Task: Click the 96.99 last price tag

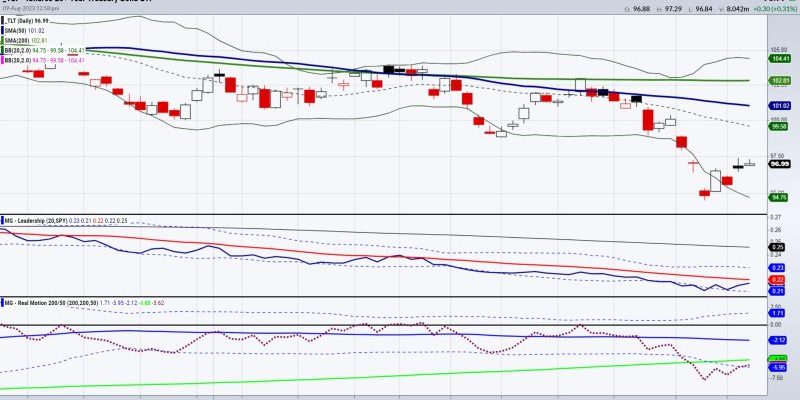Action: tap(779, 164)
